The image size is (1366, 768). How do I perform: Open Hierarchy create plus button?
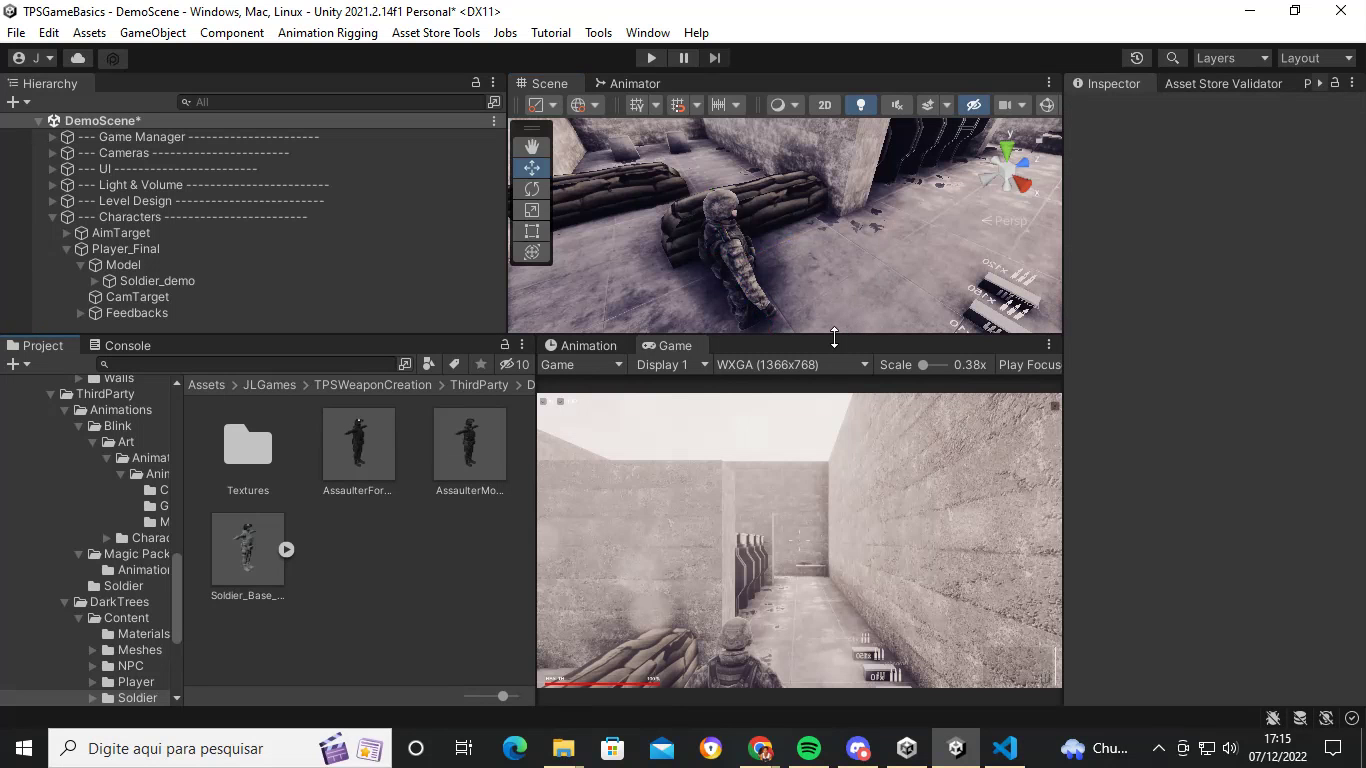[18, 102]
